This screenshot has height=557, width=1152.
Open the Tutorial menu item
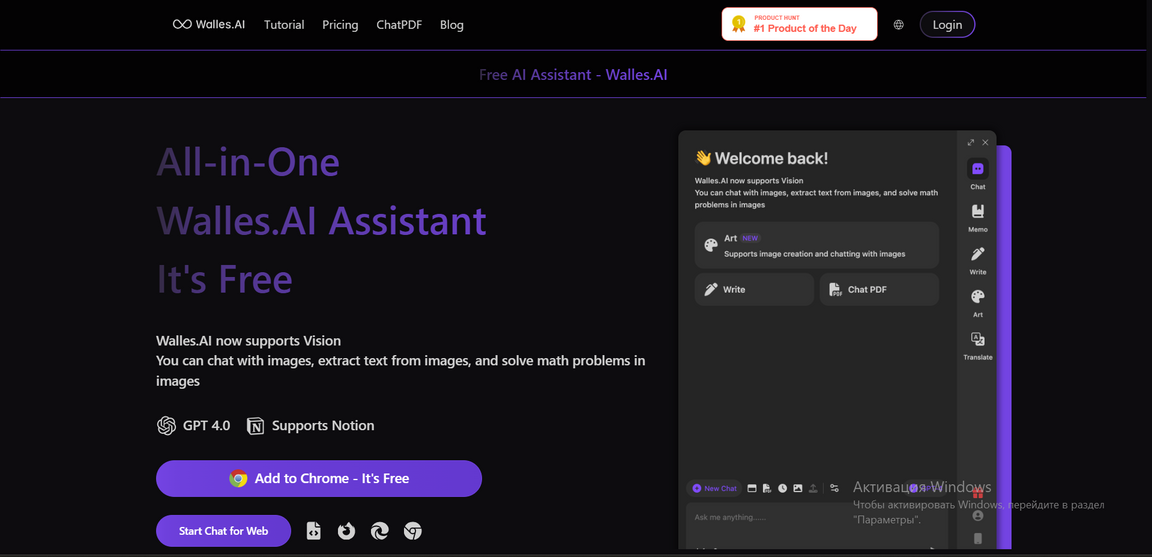click(x=284, y=25)
